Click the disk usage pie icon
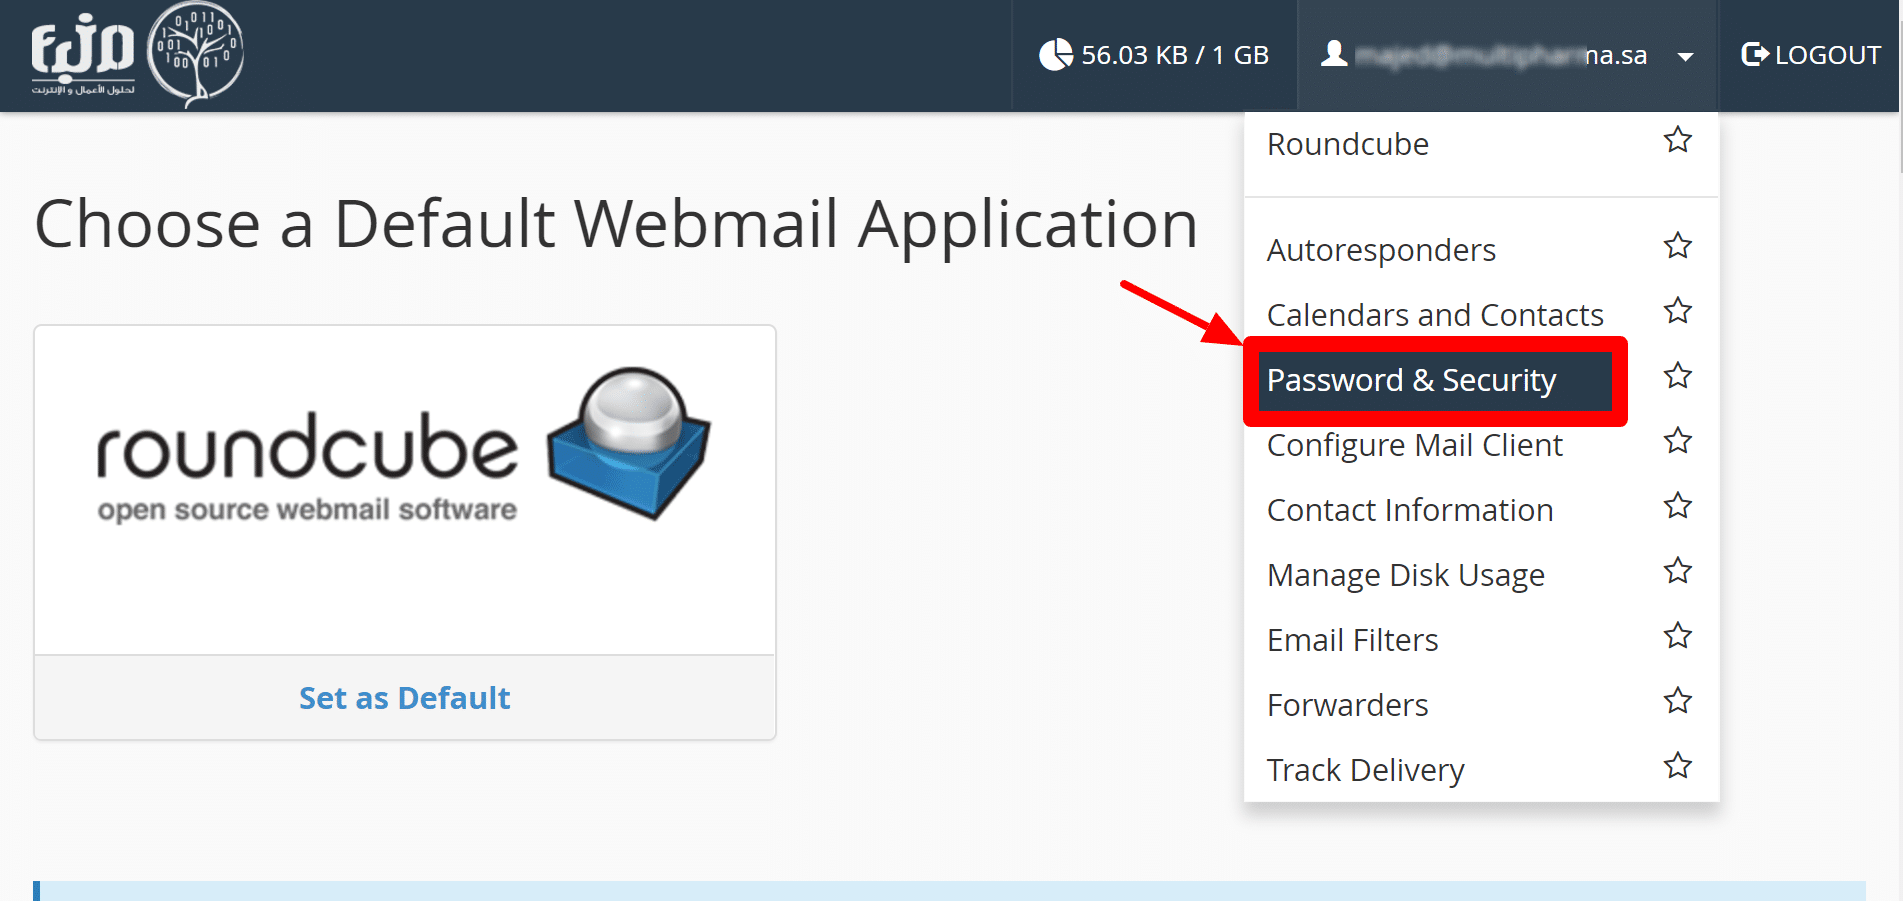The width and height of the screenshot is (1903, 901). tap(1055, 55)
